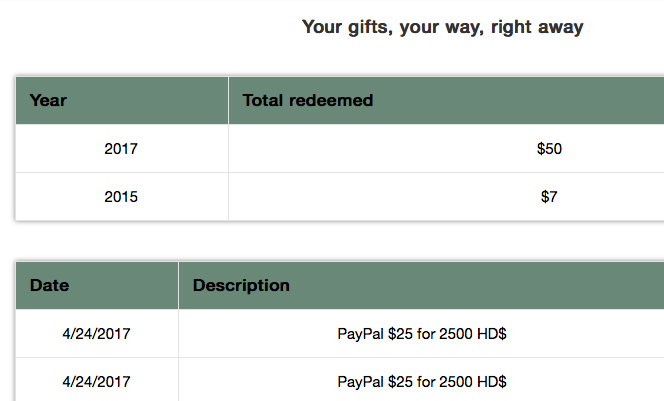Click the Description column header

241,285
